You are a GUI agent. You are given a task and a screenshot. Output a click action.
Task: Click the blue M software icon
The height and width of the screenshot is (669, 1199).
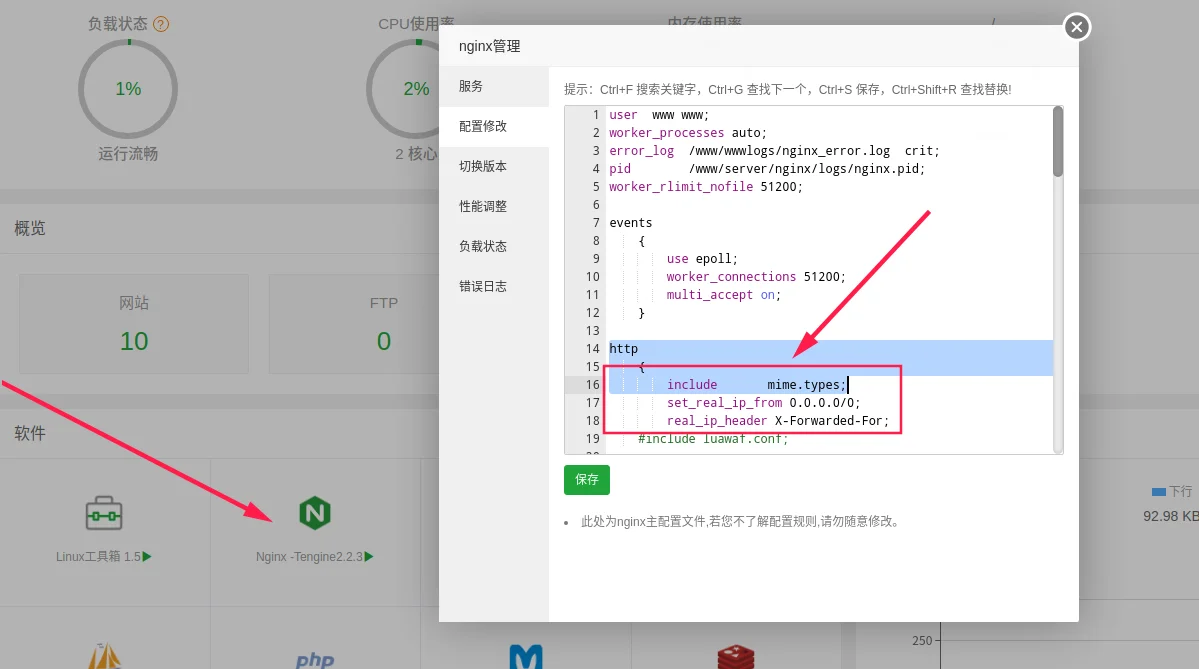tap(526, 657)
